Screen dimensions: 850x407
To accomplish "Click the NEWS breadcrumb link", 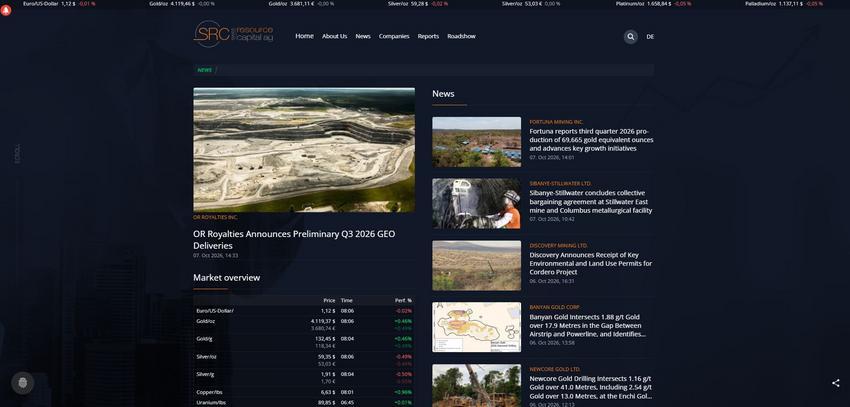I will pyautogui.click(x=204, y=70).
